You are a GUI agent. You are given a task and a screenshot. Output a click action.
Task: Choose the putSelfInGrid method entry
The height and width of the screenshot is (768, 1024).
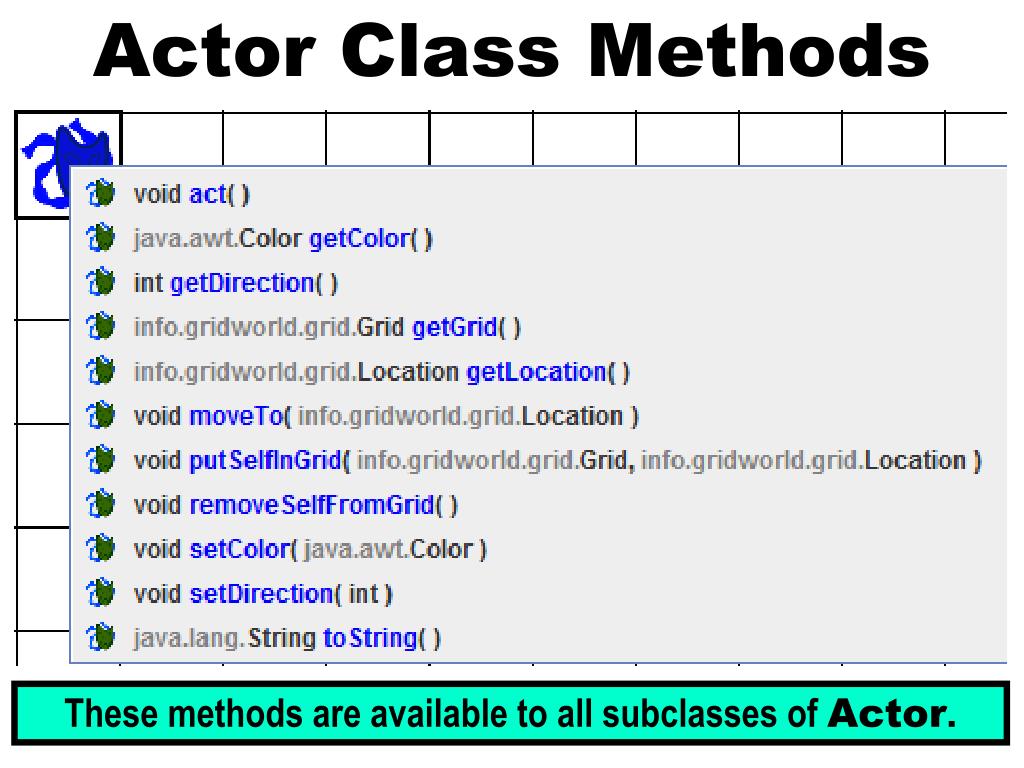click(539, 460)
